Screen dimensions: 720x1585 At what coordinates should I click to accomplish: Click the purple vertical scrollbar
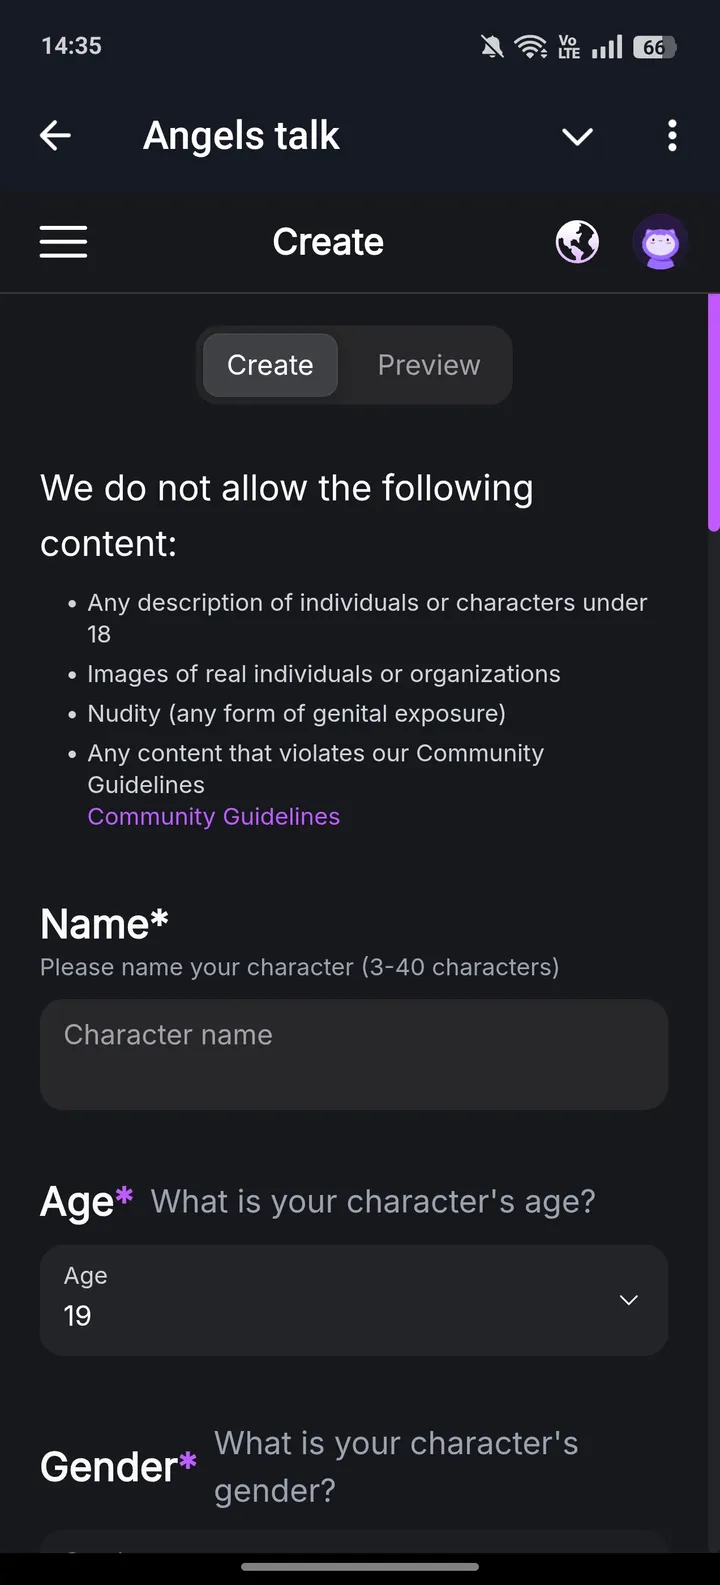point(714,412)
